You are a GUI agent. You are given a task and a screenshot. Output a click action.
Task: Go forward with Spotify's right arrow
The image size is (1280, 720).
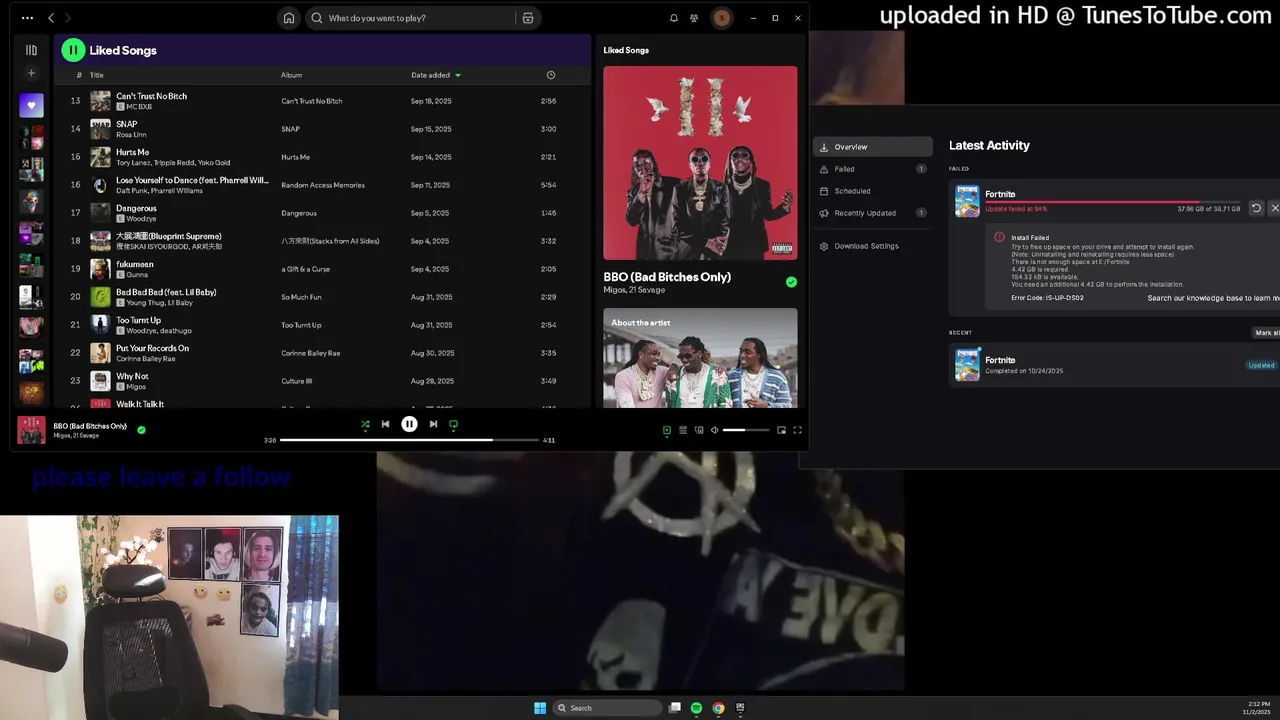pyautogui.click(x=68, y=18)
